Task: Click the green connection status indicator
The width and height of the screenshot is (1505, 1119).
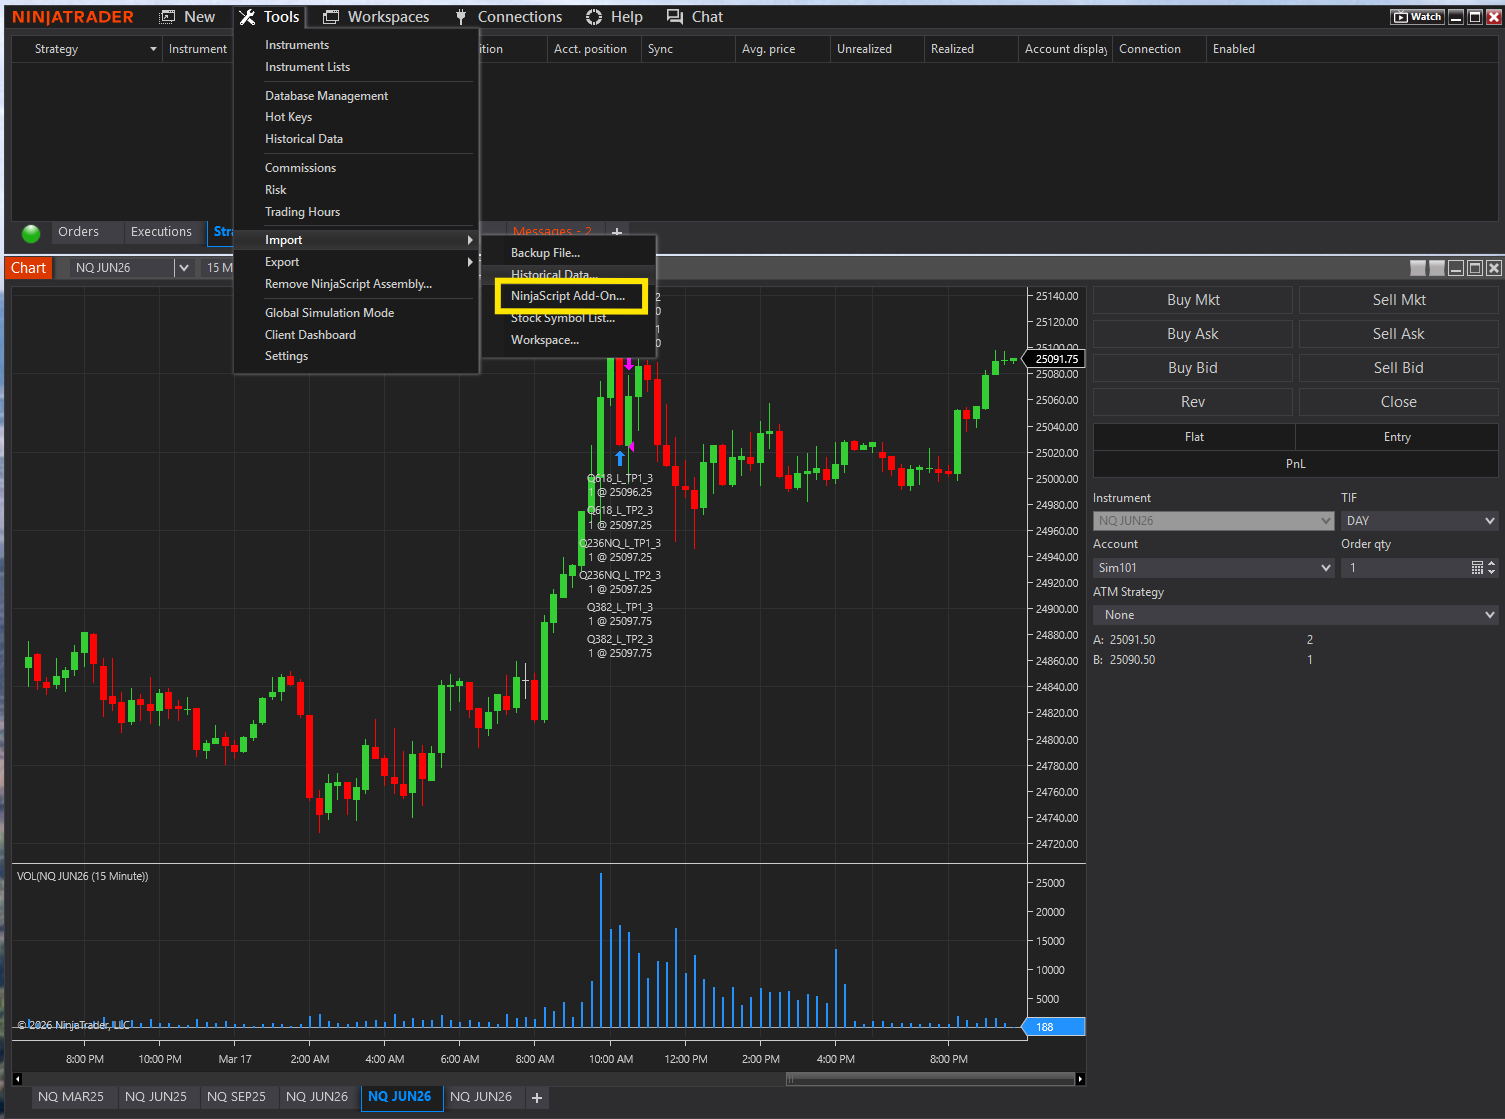Action: click(30, 232)
